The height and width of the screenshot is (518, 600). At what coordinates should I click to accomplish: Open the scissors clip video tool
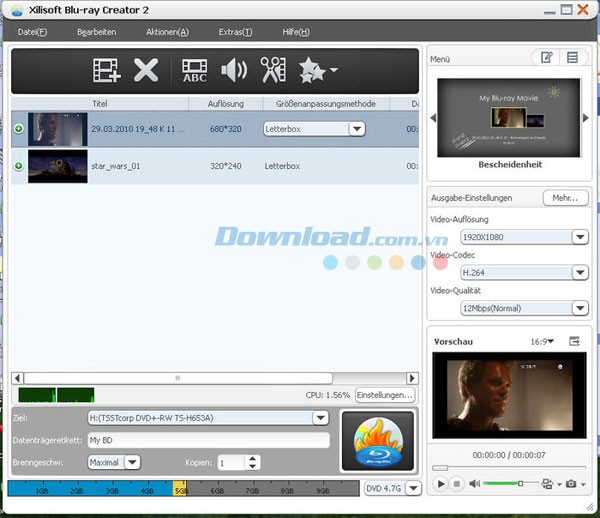pos(273,70)
